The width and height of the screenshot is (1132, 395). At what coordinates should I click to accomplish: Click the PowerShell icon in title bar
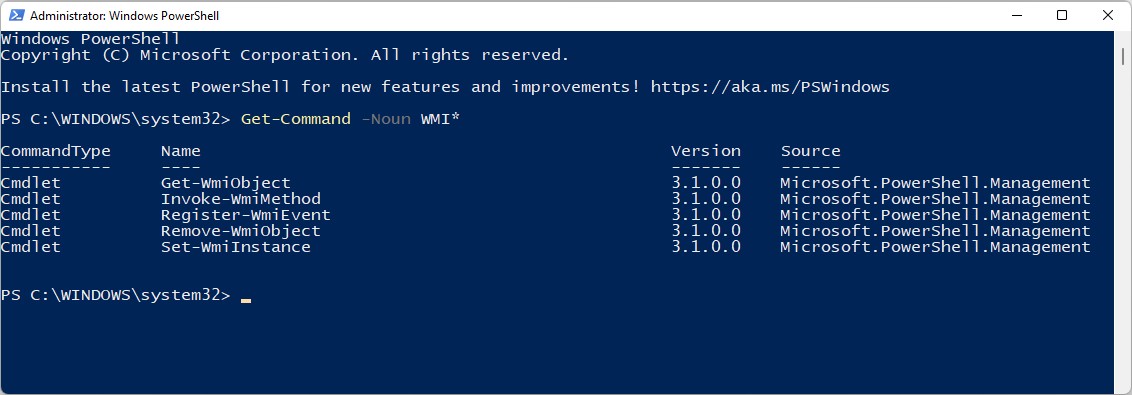pos(15,15)
